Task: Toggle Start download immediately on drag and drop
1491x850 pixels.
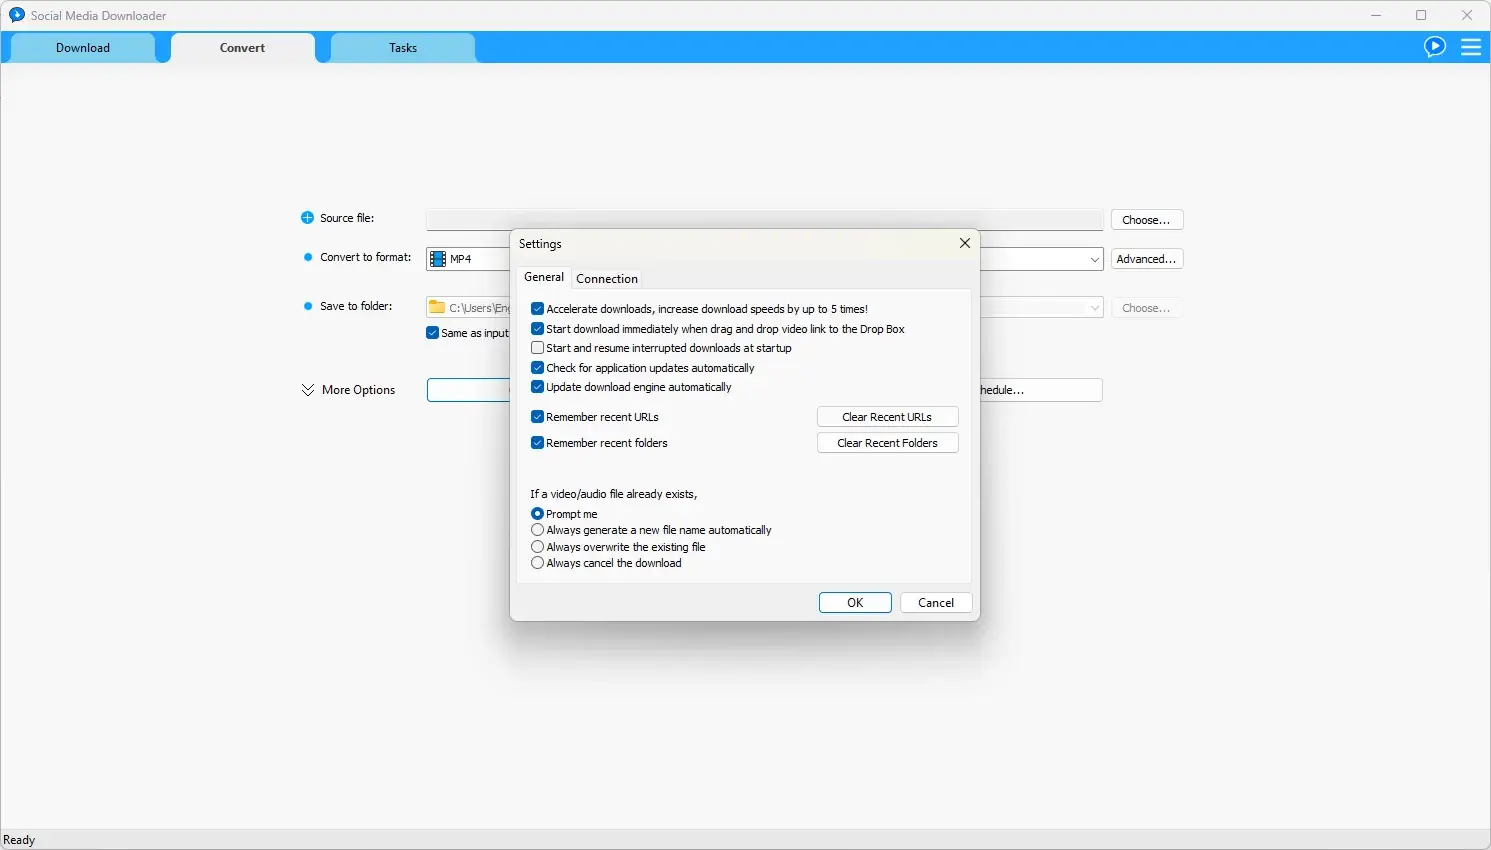Action: pyautogui.click(x=537, y=329)
